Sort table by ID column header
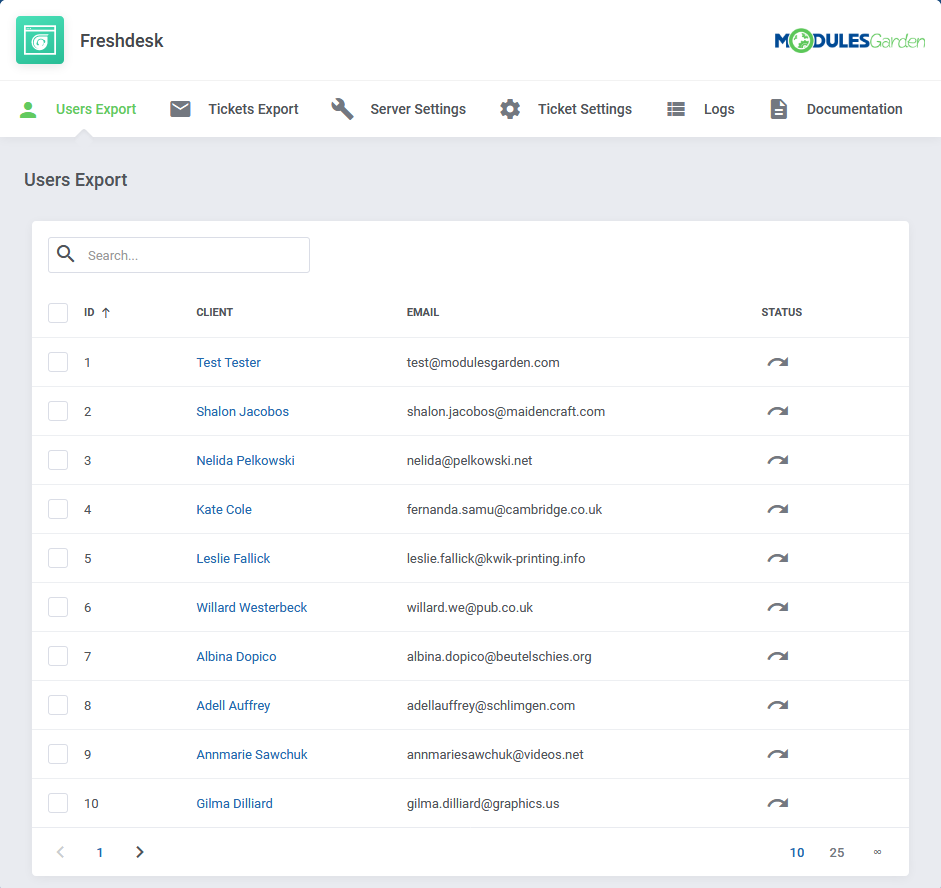Screen dimensions: 941x888 (89, 313)
